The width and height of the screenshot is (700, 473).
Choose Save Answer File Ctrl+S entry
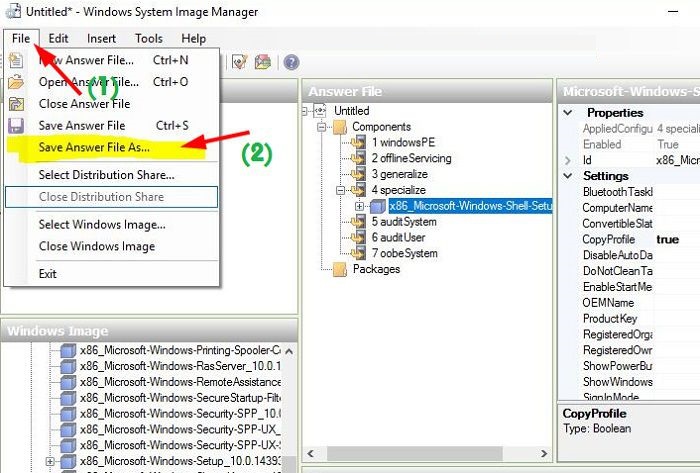click(112, 126)
